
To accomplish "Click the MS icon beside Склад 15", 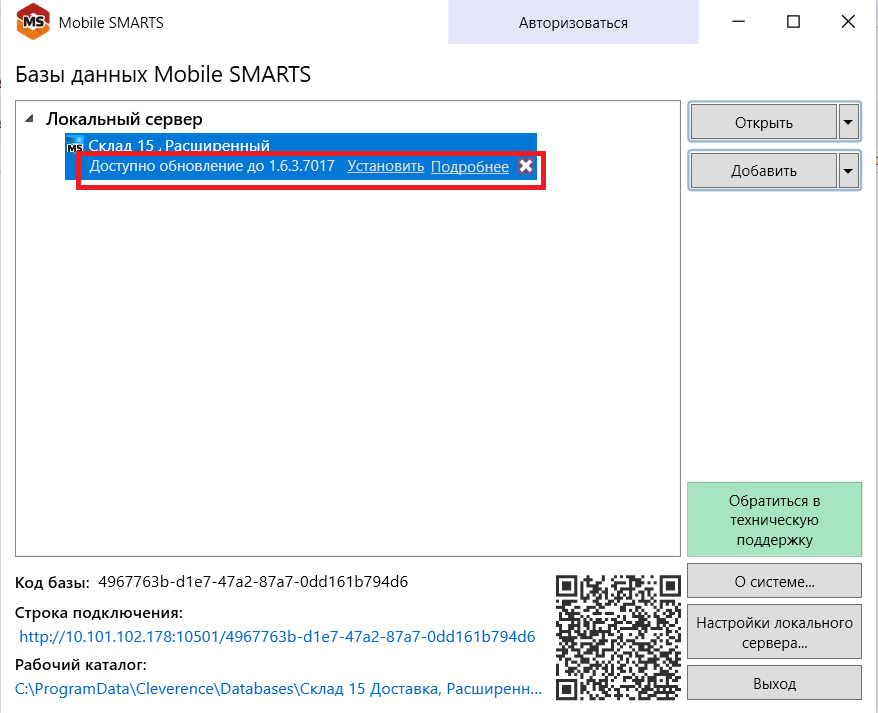I will (x=75, y=146).
